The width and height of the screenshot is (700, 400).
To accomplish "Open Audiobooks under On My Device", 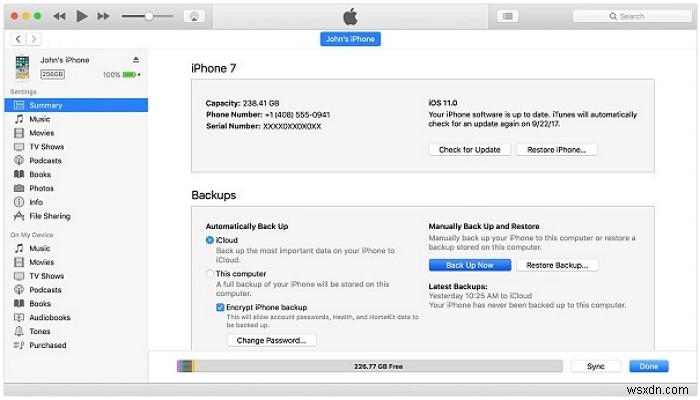I will pyautogui.click(x=76, y=317).
